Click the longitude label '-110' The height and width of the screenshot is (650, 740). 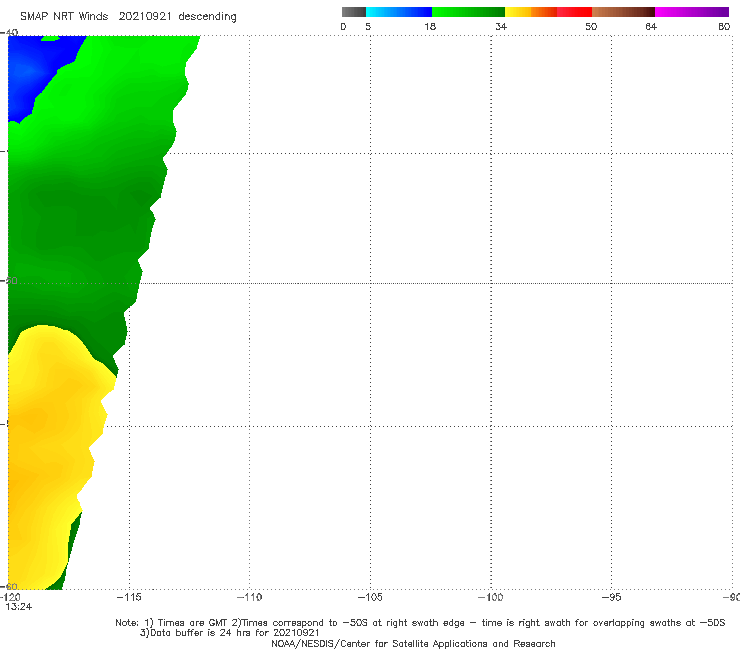pos(249,597)
